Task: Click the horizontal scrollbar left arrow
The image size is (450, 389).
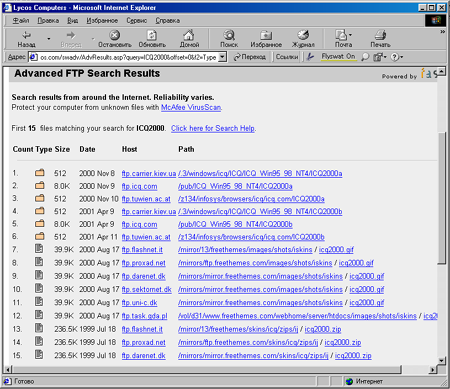Action: (8, 369)
